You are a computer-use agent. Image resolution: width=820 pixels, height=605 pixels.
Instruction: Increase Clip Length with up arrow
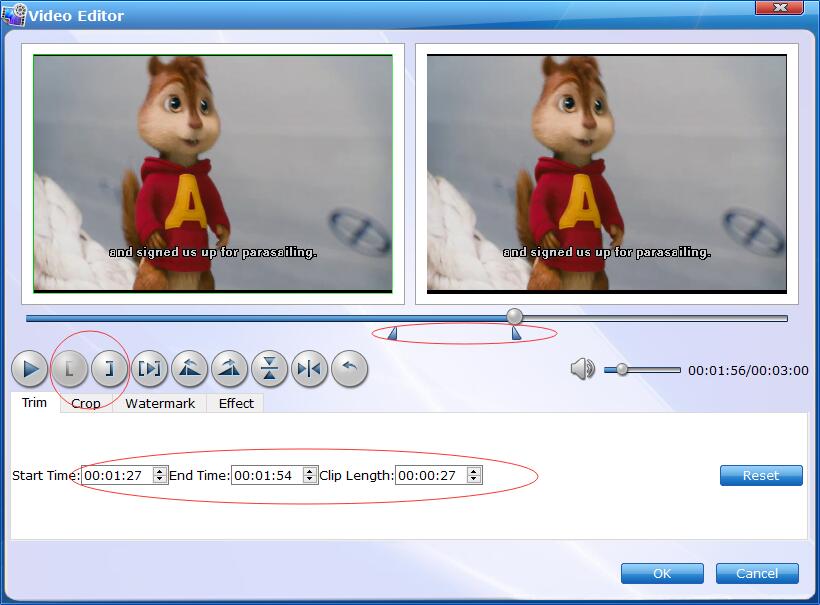click(474, 471)
